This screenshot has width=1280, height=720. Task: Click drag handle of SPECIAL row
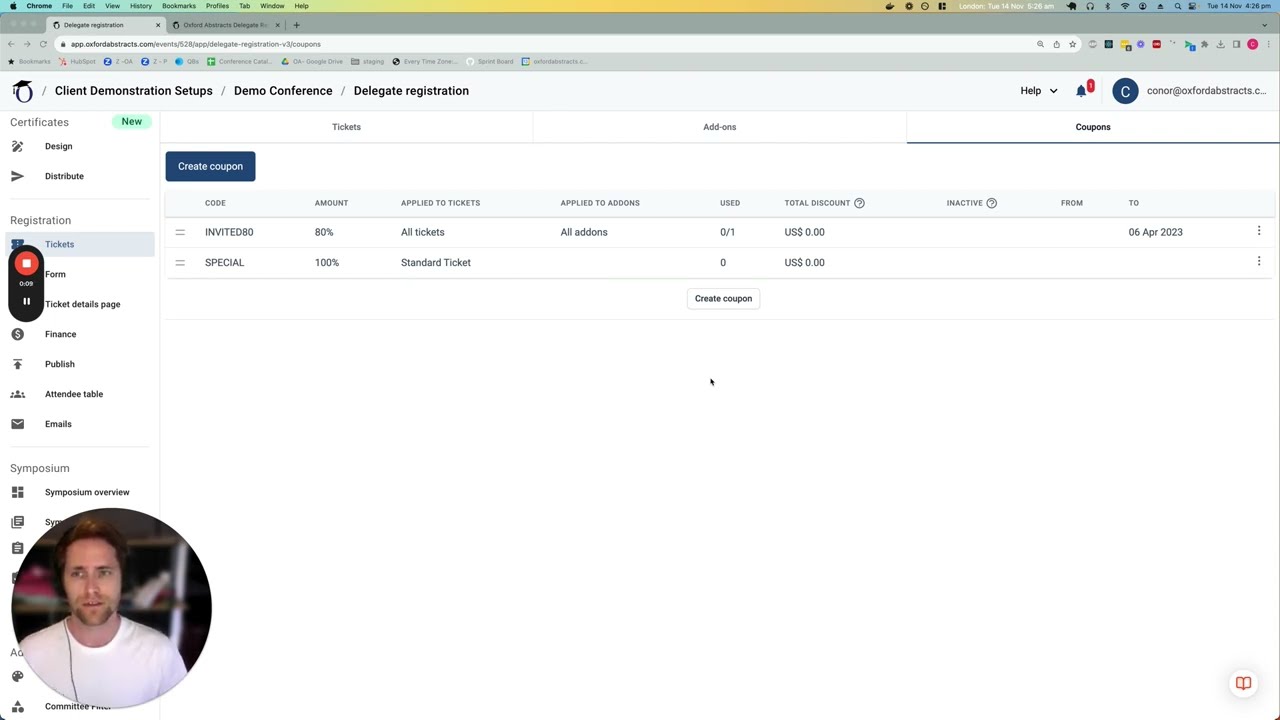pos(180,262)
